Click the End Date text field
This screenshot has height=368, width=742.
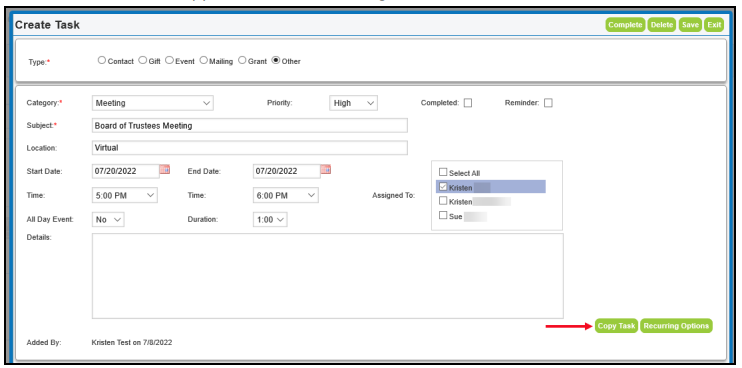287,171
